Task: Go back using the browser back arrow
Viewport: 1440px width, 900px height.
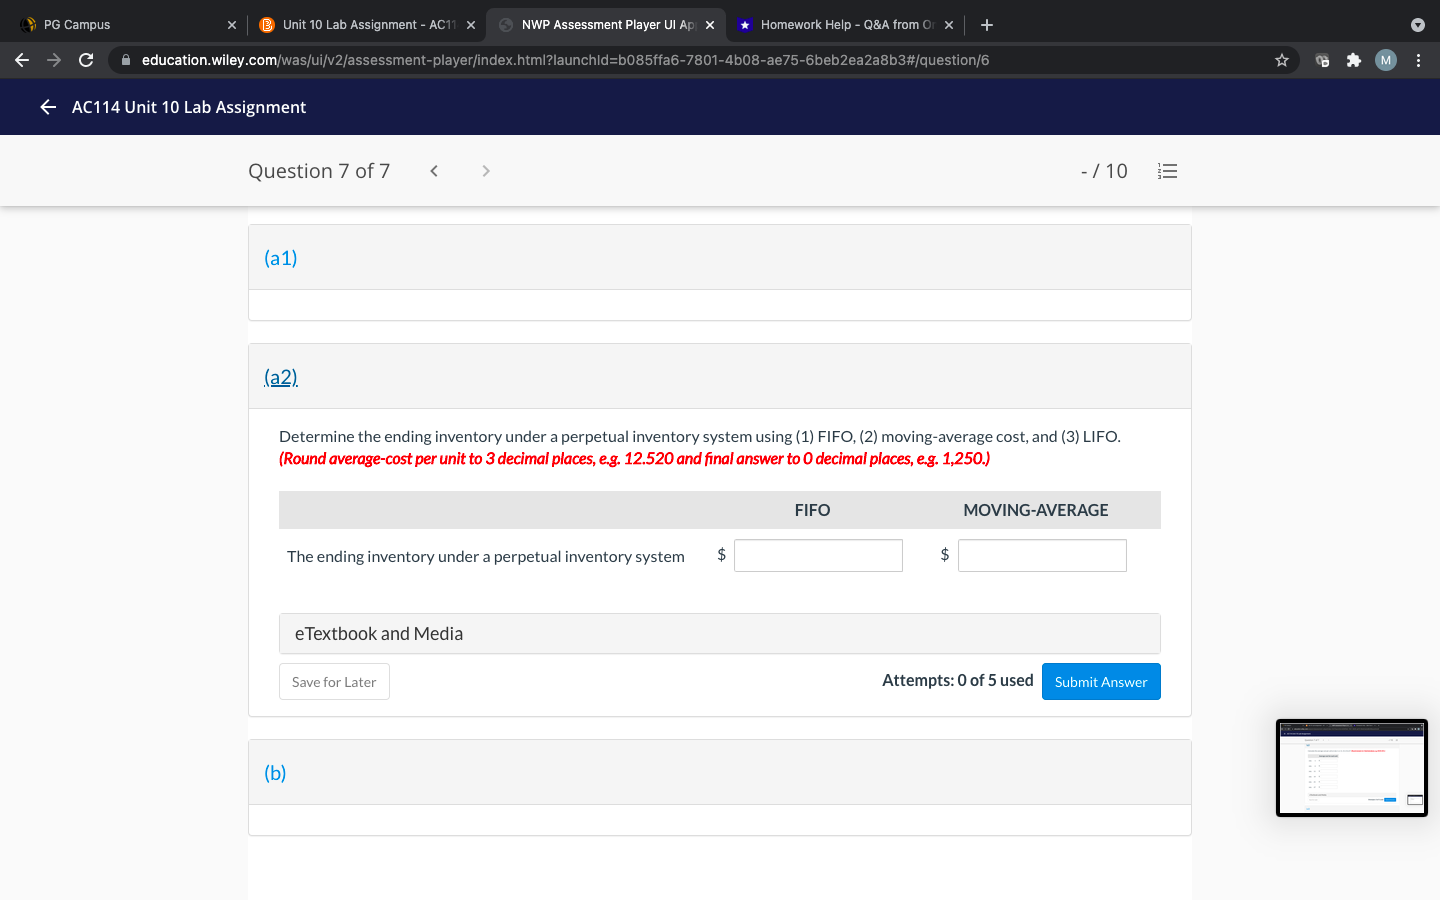Action: (22, 60)
